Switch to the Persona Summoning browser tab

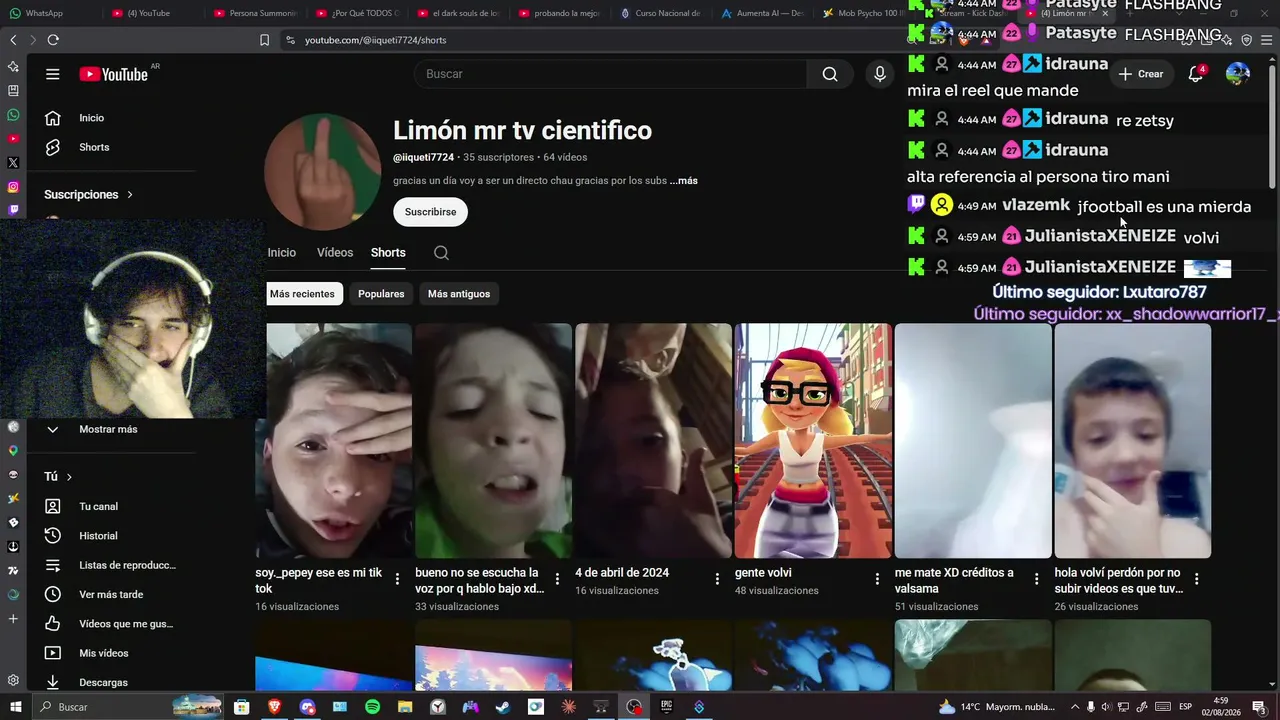tap(255, 13)
